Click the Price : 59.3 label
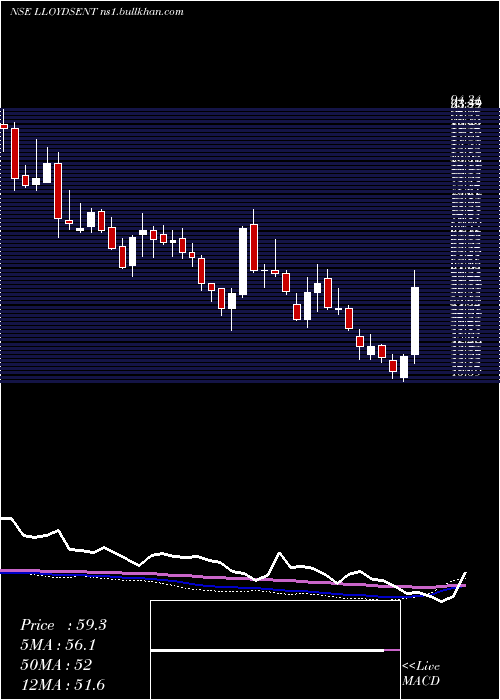Image resolution: width=500 pixels, height=700 pixels. coord(63,625)
